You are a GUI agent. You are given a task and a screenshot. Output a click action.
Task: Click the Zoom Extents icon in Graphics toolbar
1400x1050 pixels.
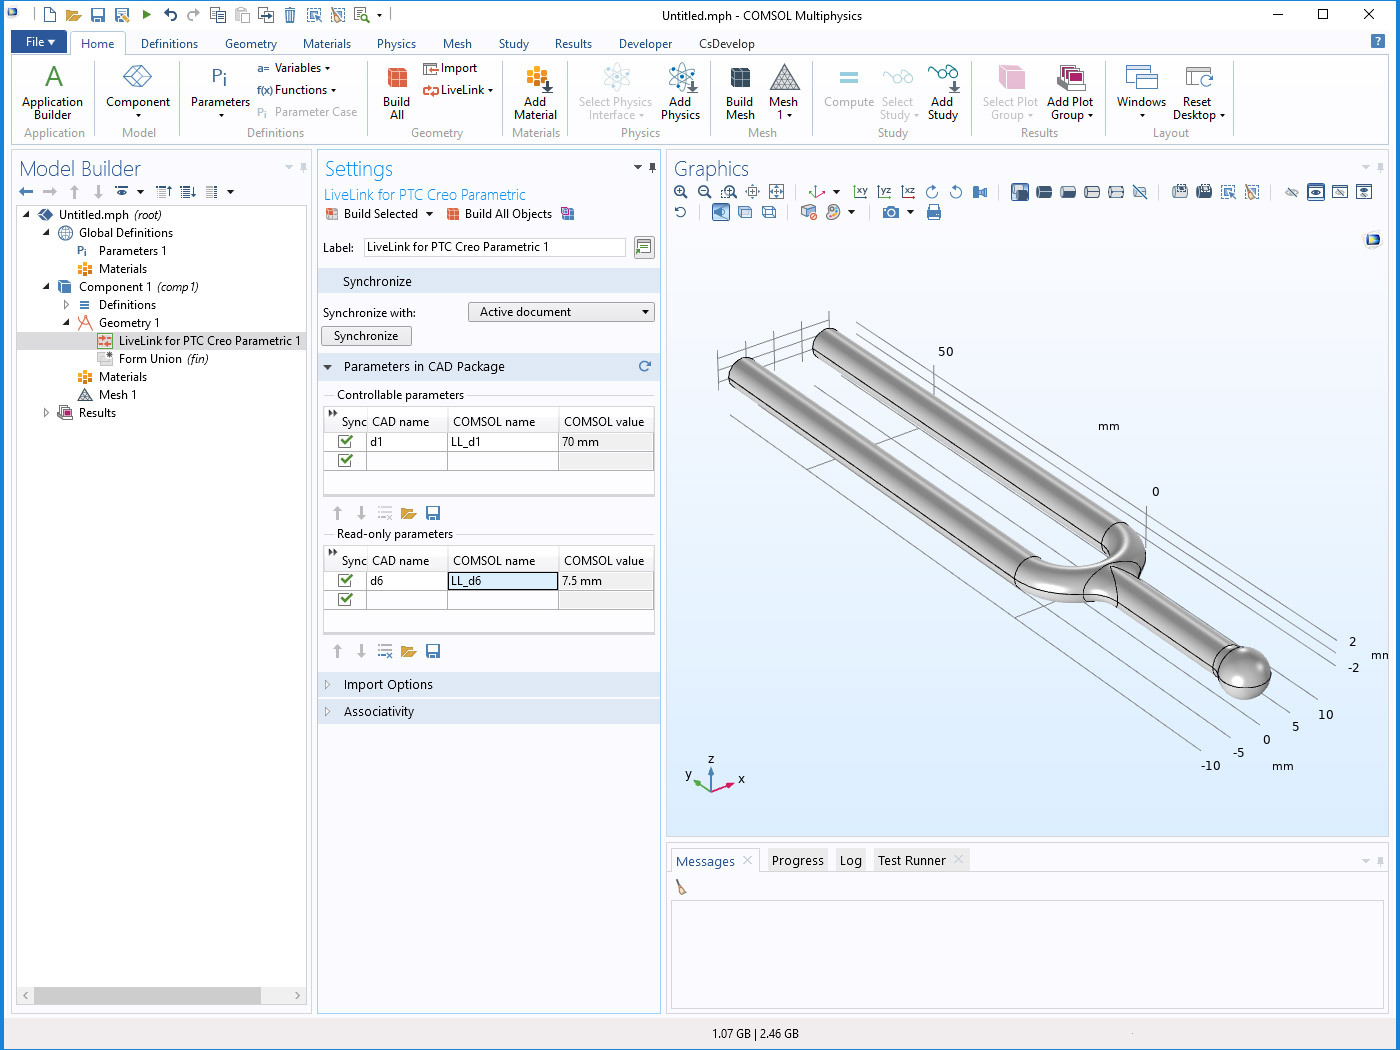point(778,191)
